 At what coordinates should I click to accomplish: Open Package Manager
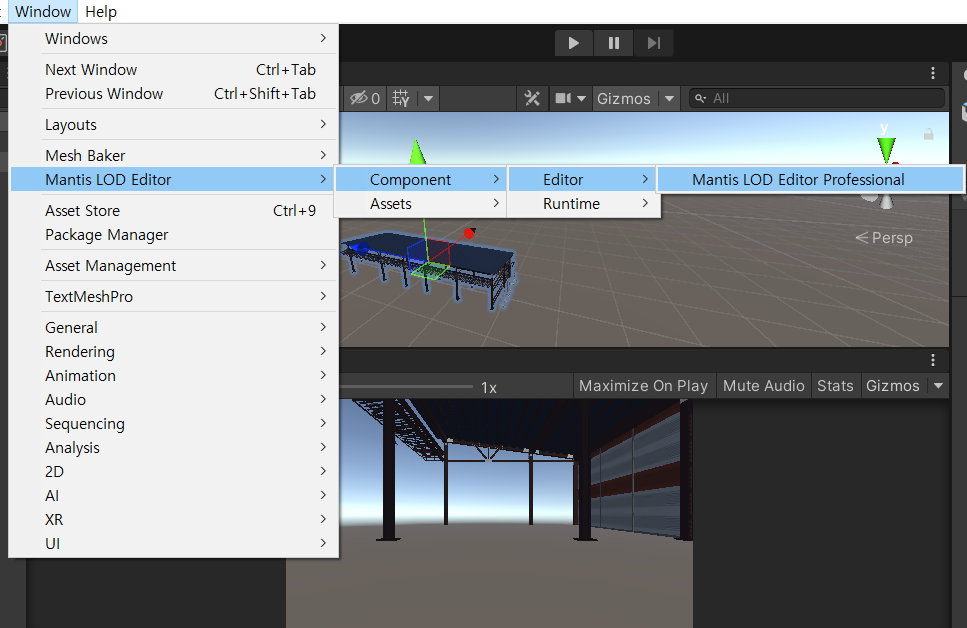173,234
